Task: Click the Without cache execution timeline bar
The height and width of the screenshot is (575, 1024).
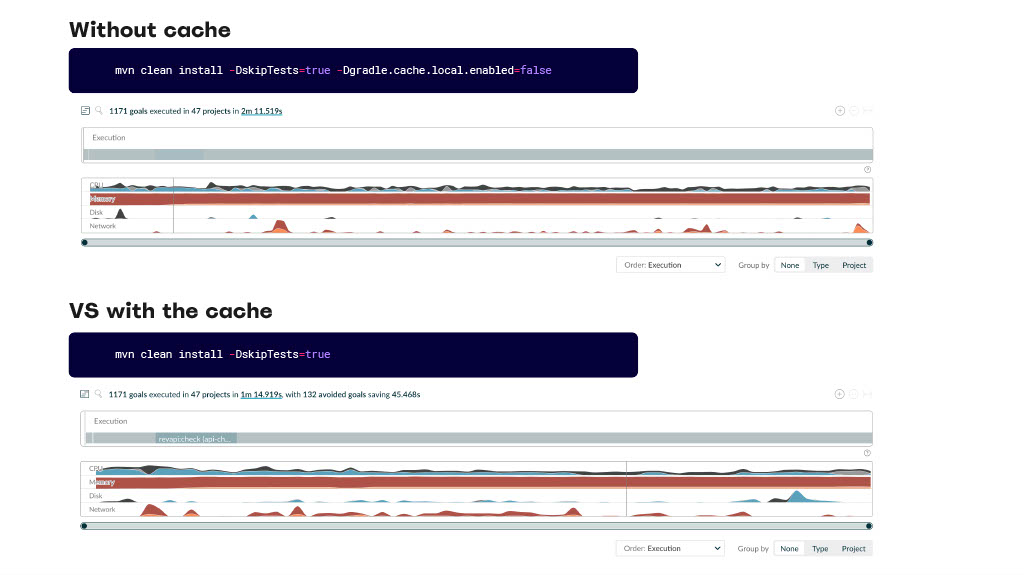Action: (x=478, y=155)
